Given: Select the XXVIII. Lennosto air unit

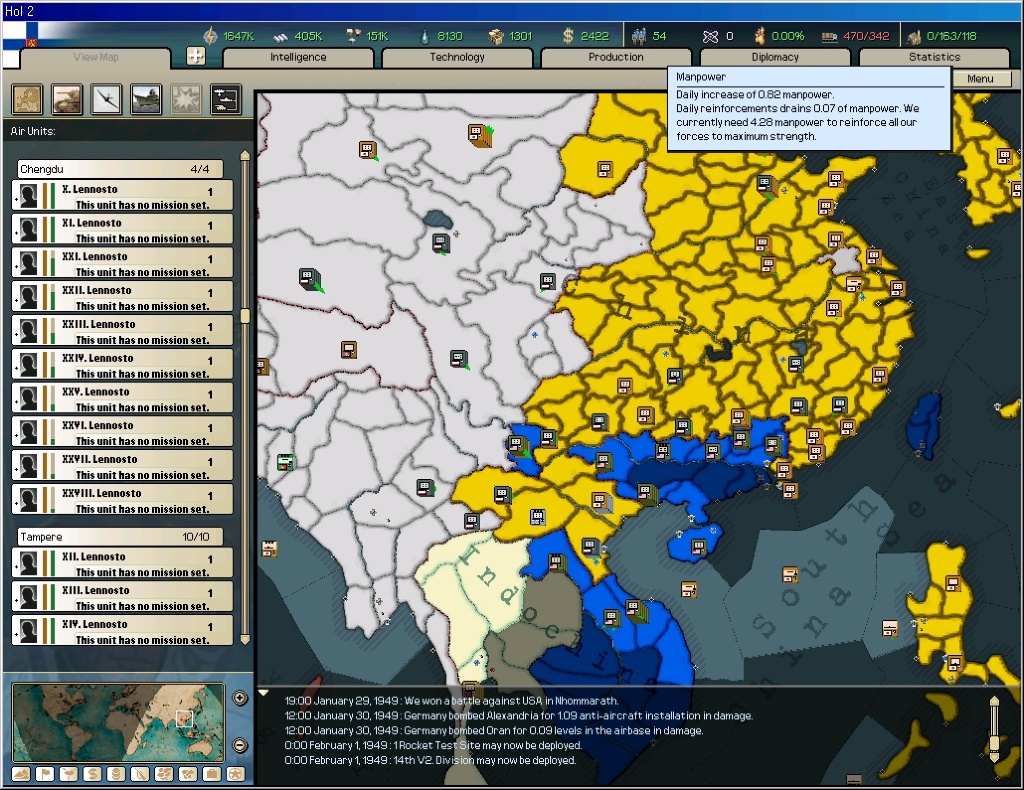Looking at the screenshot, I should pos(122,500).
